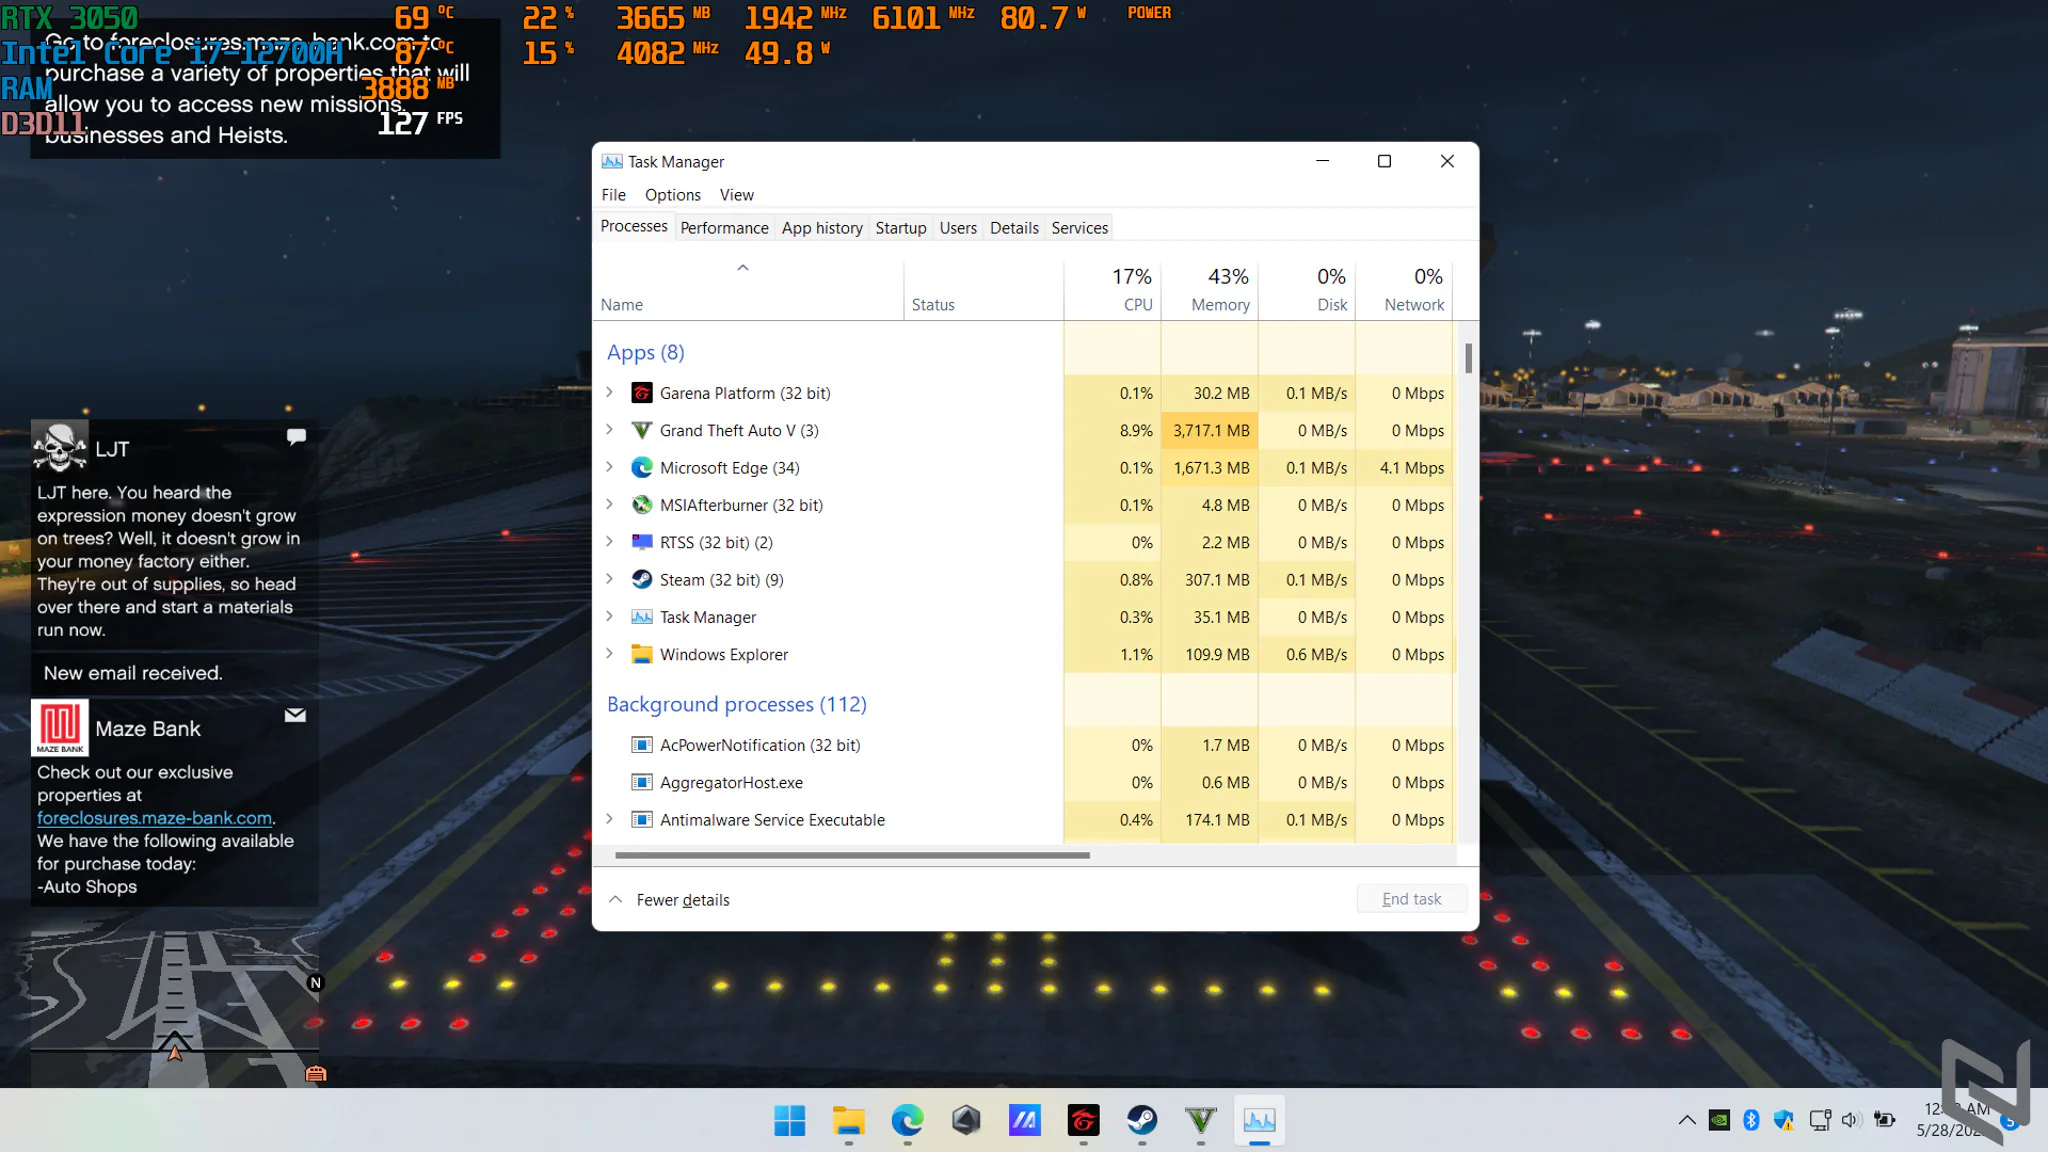Click the Apps (8) heading
The height and width of the screenshot is (1152, 2048).
coord(645,352)
